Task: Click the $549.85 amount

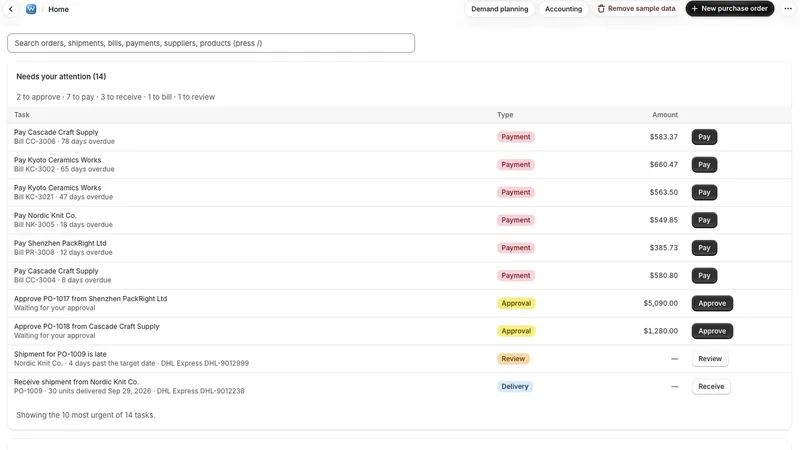Action: point(663,220)
